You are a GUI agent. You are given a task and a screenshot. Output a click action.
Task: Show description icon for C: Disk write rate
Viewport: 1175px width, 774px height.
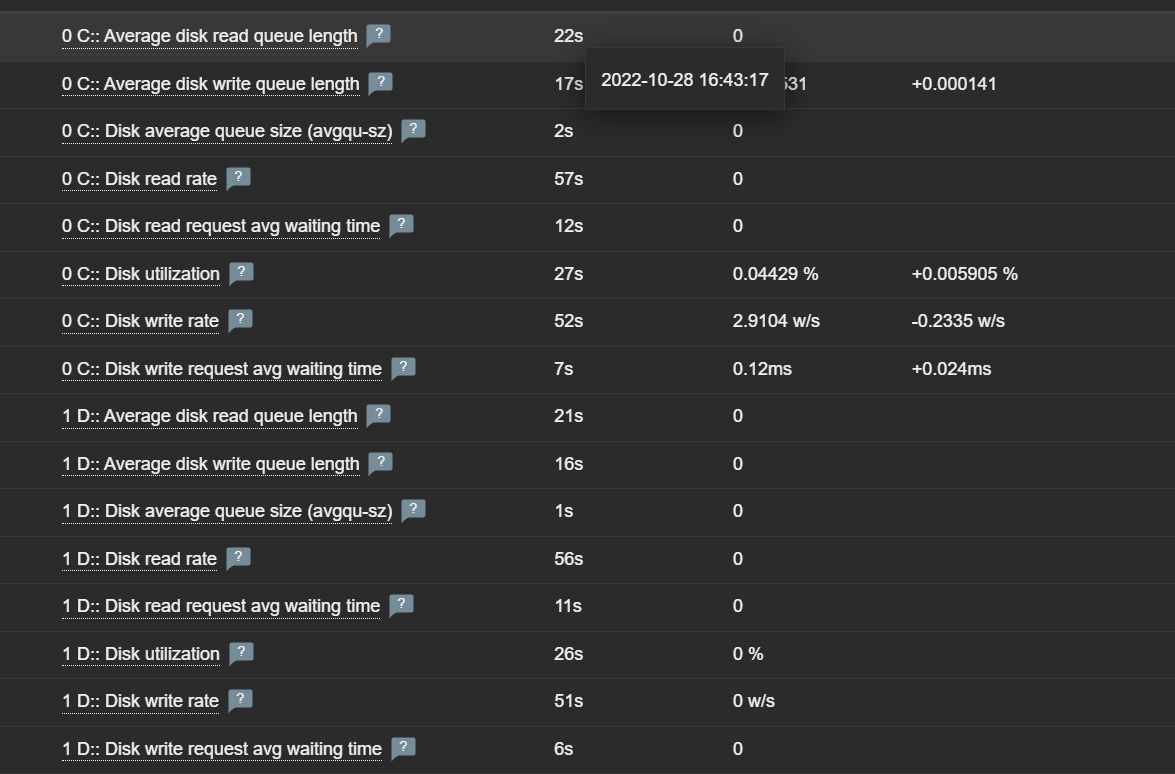(x=240, y=320)
